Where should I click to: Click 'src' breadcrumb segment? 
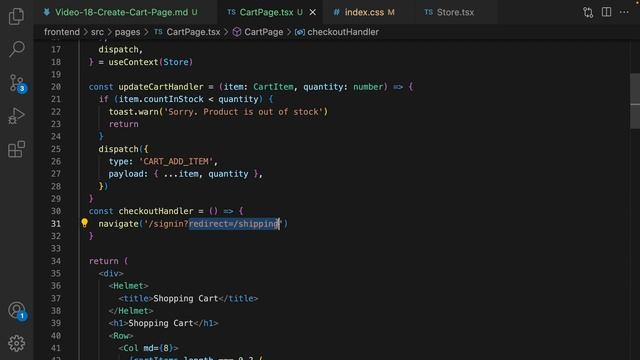(x=97, y=32)
